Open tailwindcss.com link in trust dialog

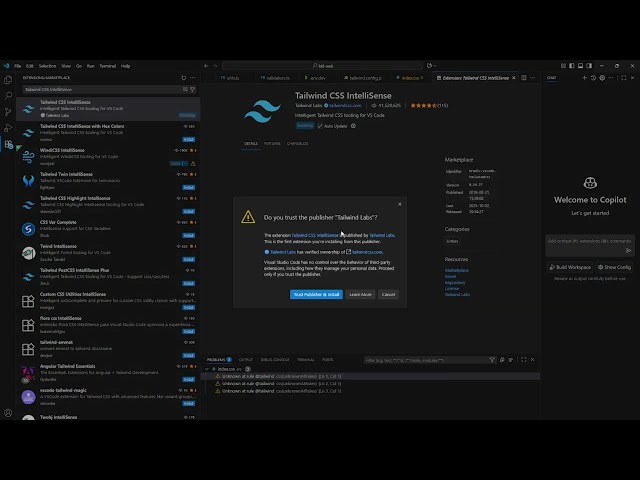tap(367, 252)
